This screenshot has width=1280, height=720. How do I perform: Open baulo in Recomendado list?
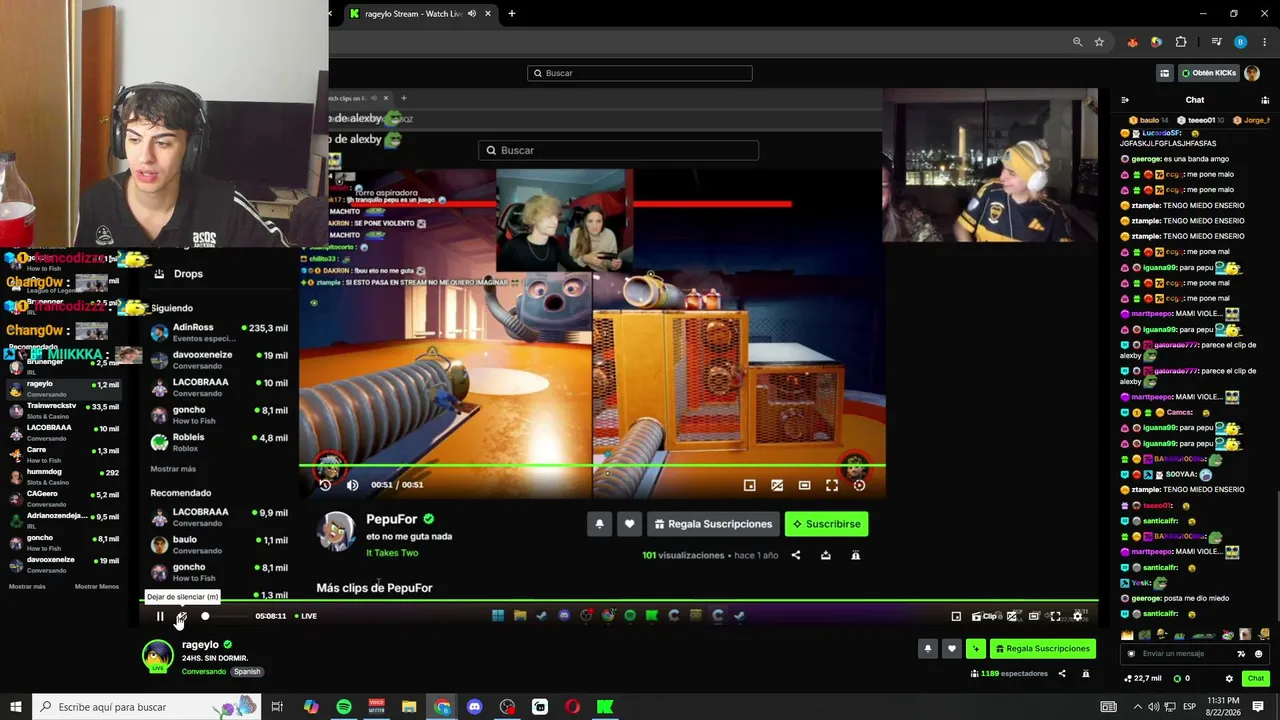(219, 544)
